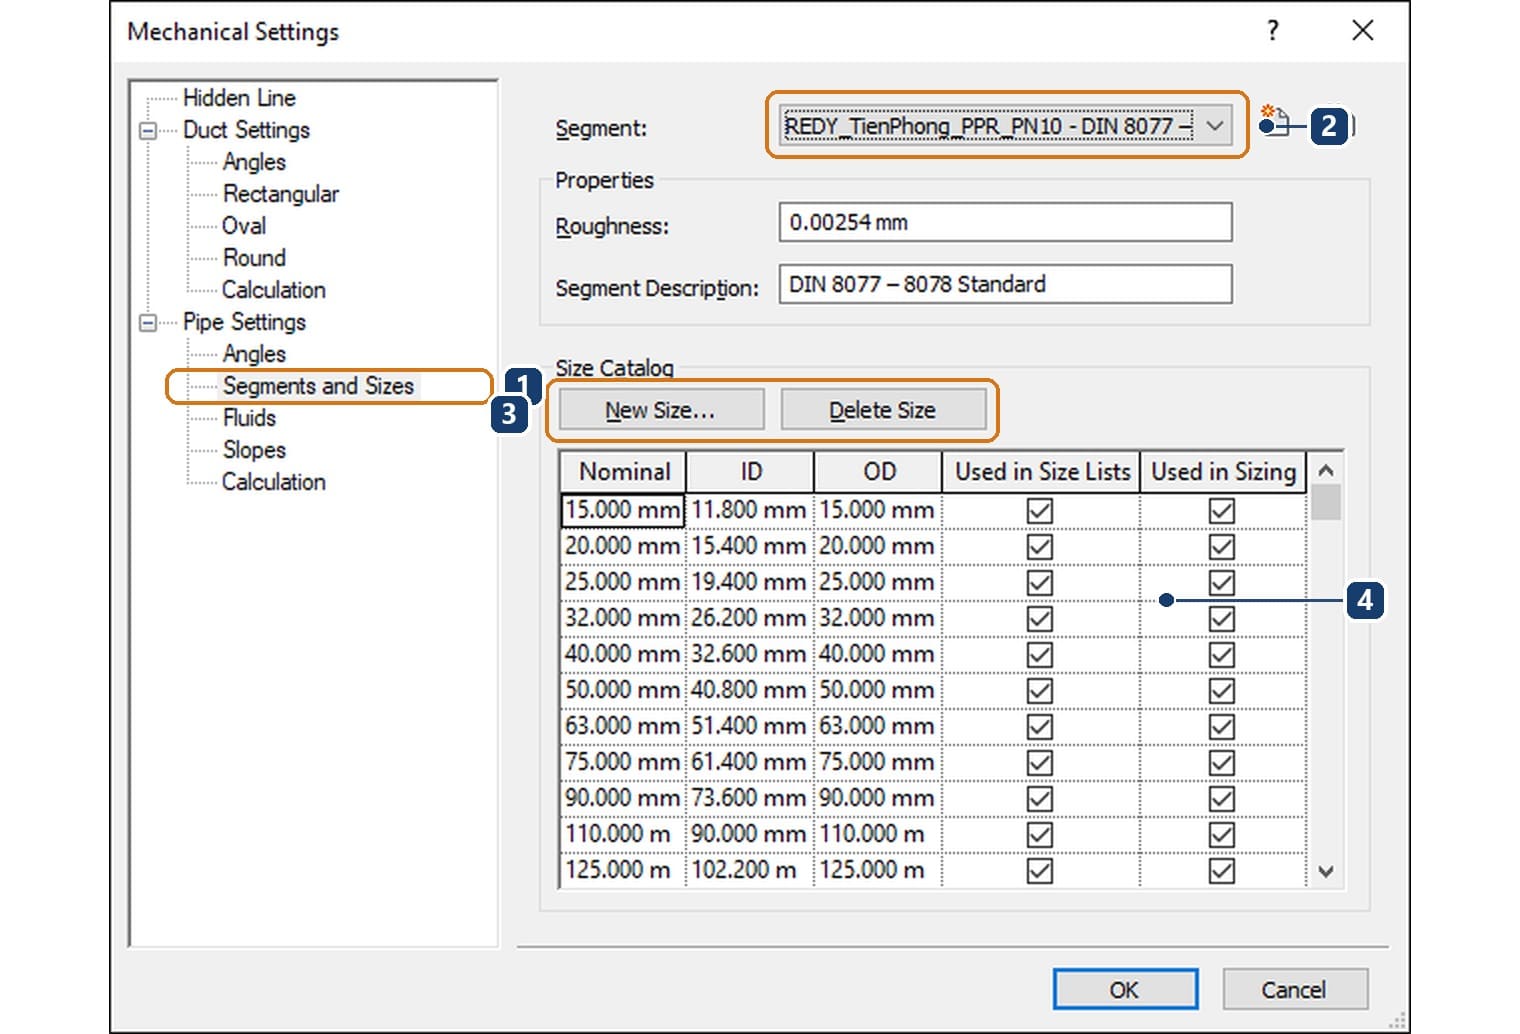The height and width of the screenshot is (1034, 1520).
Task: Click size table scroll up arrow
Action: click(1326, 469)
